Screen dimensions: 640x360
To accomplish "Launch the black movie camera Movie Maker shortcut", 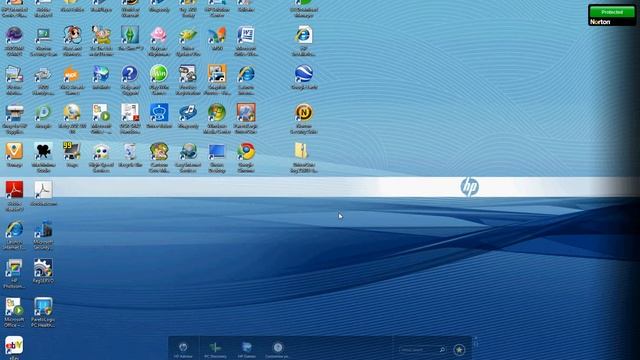I will click(x=43, y=152).
